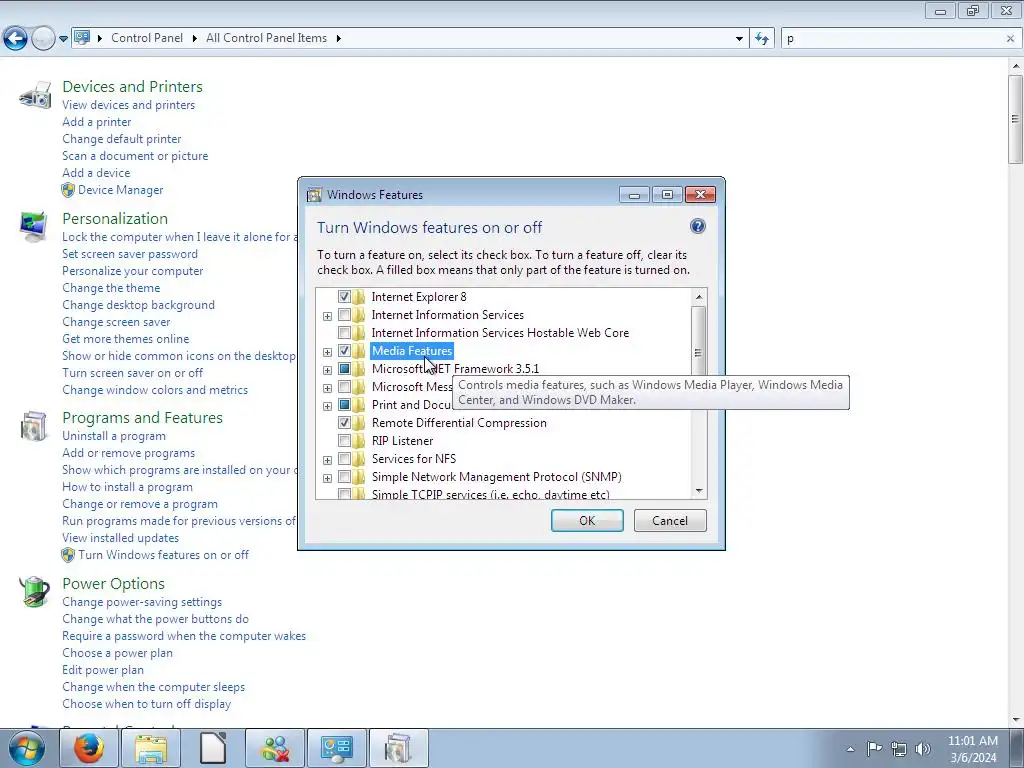The width and height of the screenshot is (1024, 768).
Task: Open Windows Explorer from the taskbar
Action: pyautogui.click(x=151, y=748)
